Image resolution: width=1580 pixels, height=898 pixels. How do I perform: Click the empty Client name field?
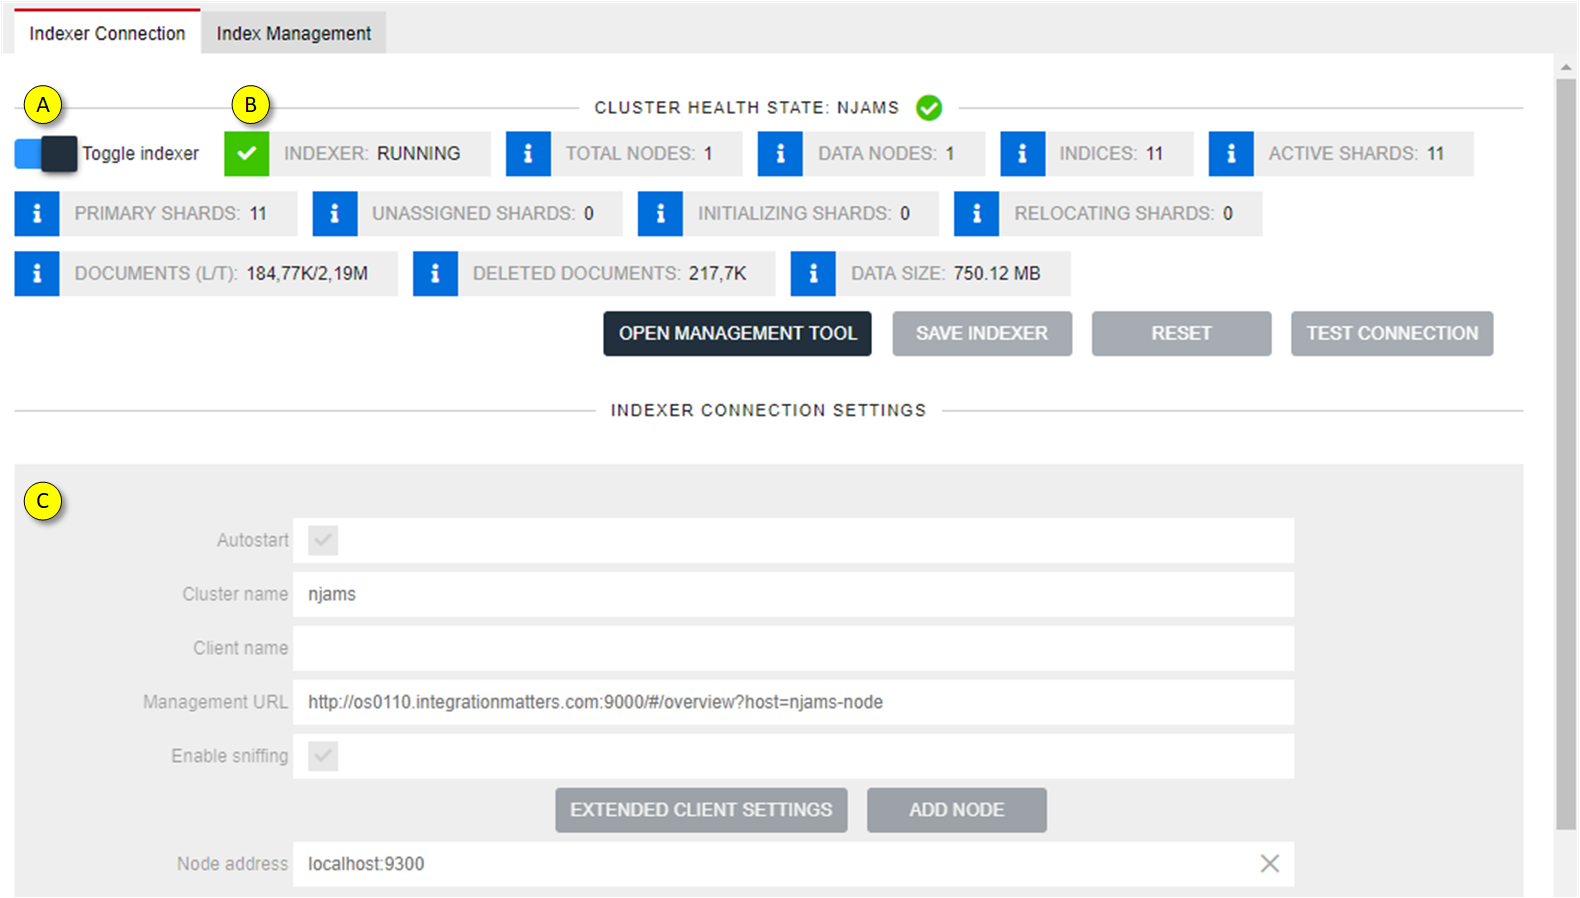tap(793, 649)
